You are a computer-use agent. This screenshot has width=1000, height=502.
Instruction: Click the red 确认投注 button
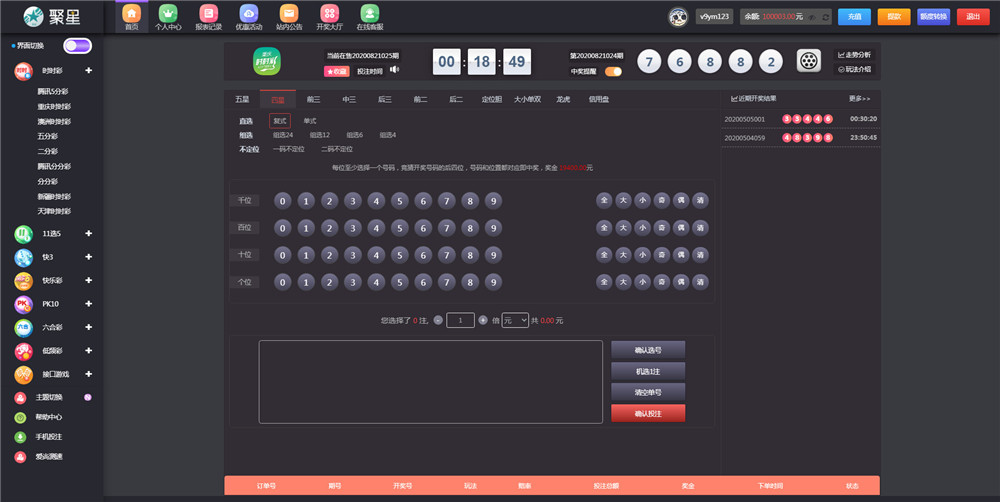[x=648, y=413]
